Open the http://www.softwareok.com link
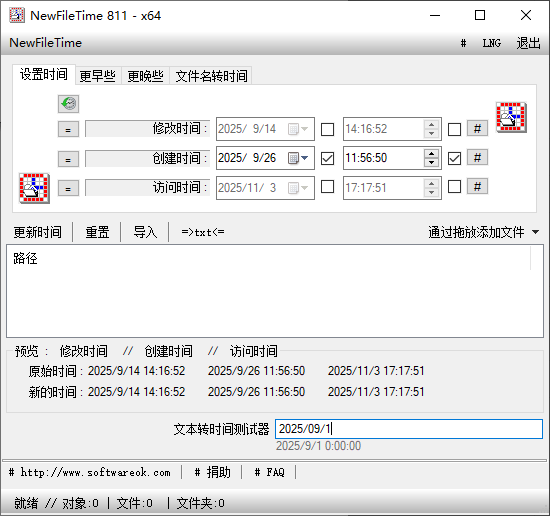 point(90,472)
